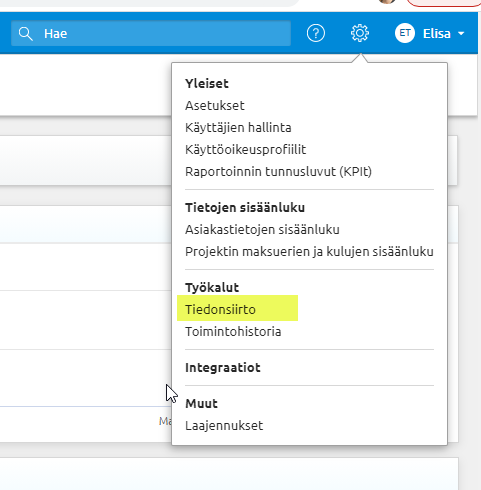Viewport: 481px width, 490px height.
Task: Click the search magnifier icon
Action: tap(25, 34)
